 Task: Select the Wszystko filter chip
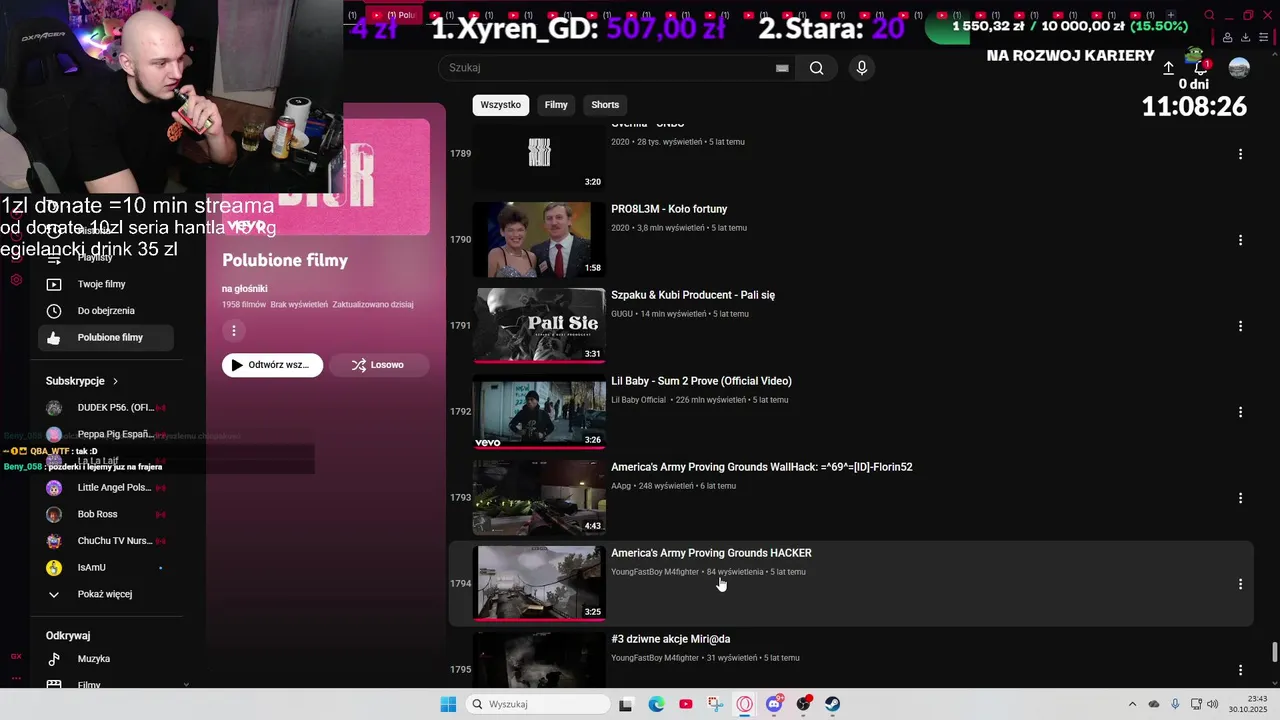pyautogui.click(x=500, y=105)
